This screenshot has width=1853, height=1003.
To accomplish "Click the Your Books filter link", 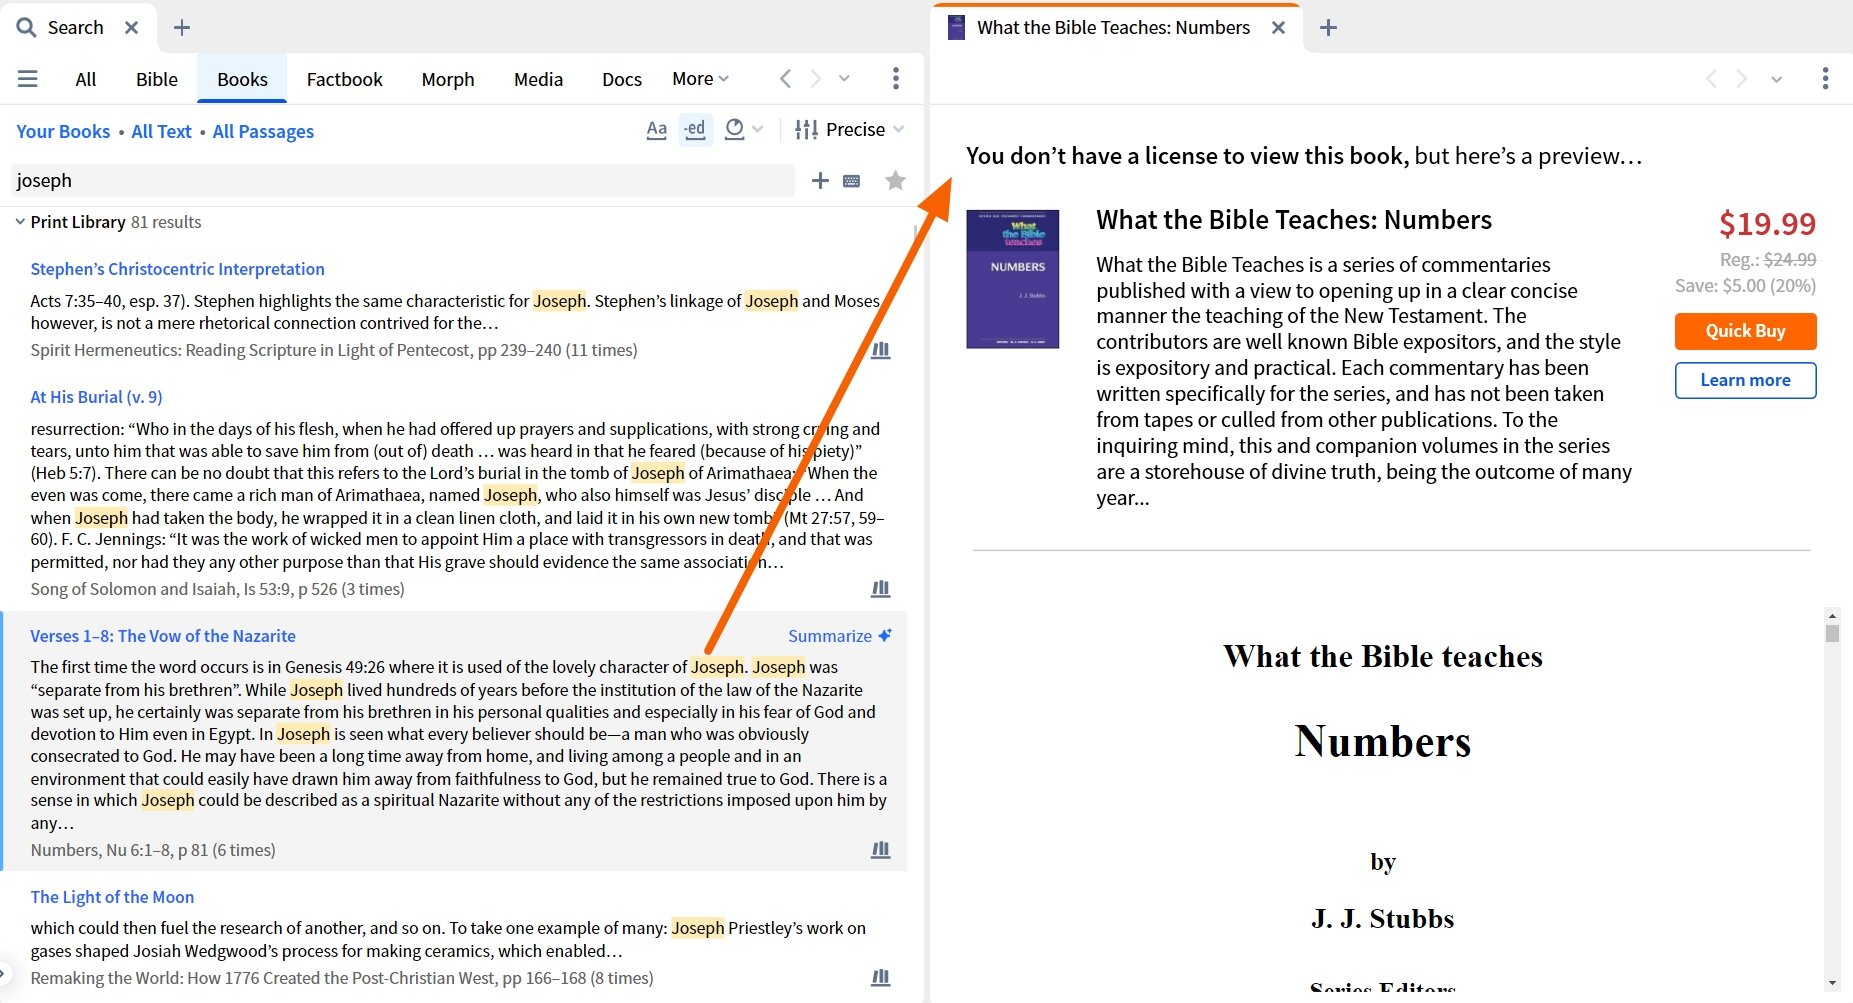I will pos(63,131).
